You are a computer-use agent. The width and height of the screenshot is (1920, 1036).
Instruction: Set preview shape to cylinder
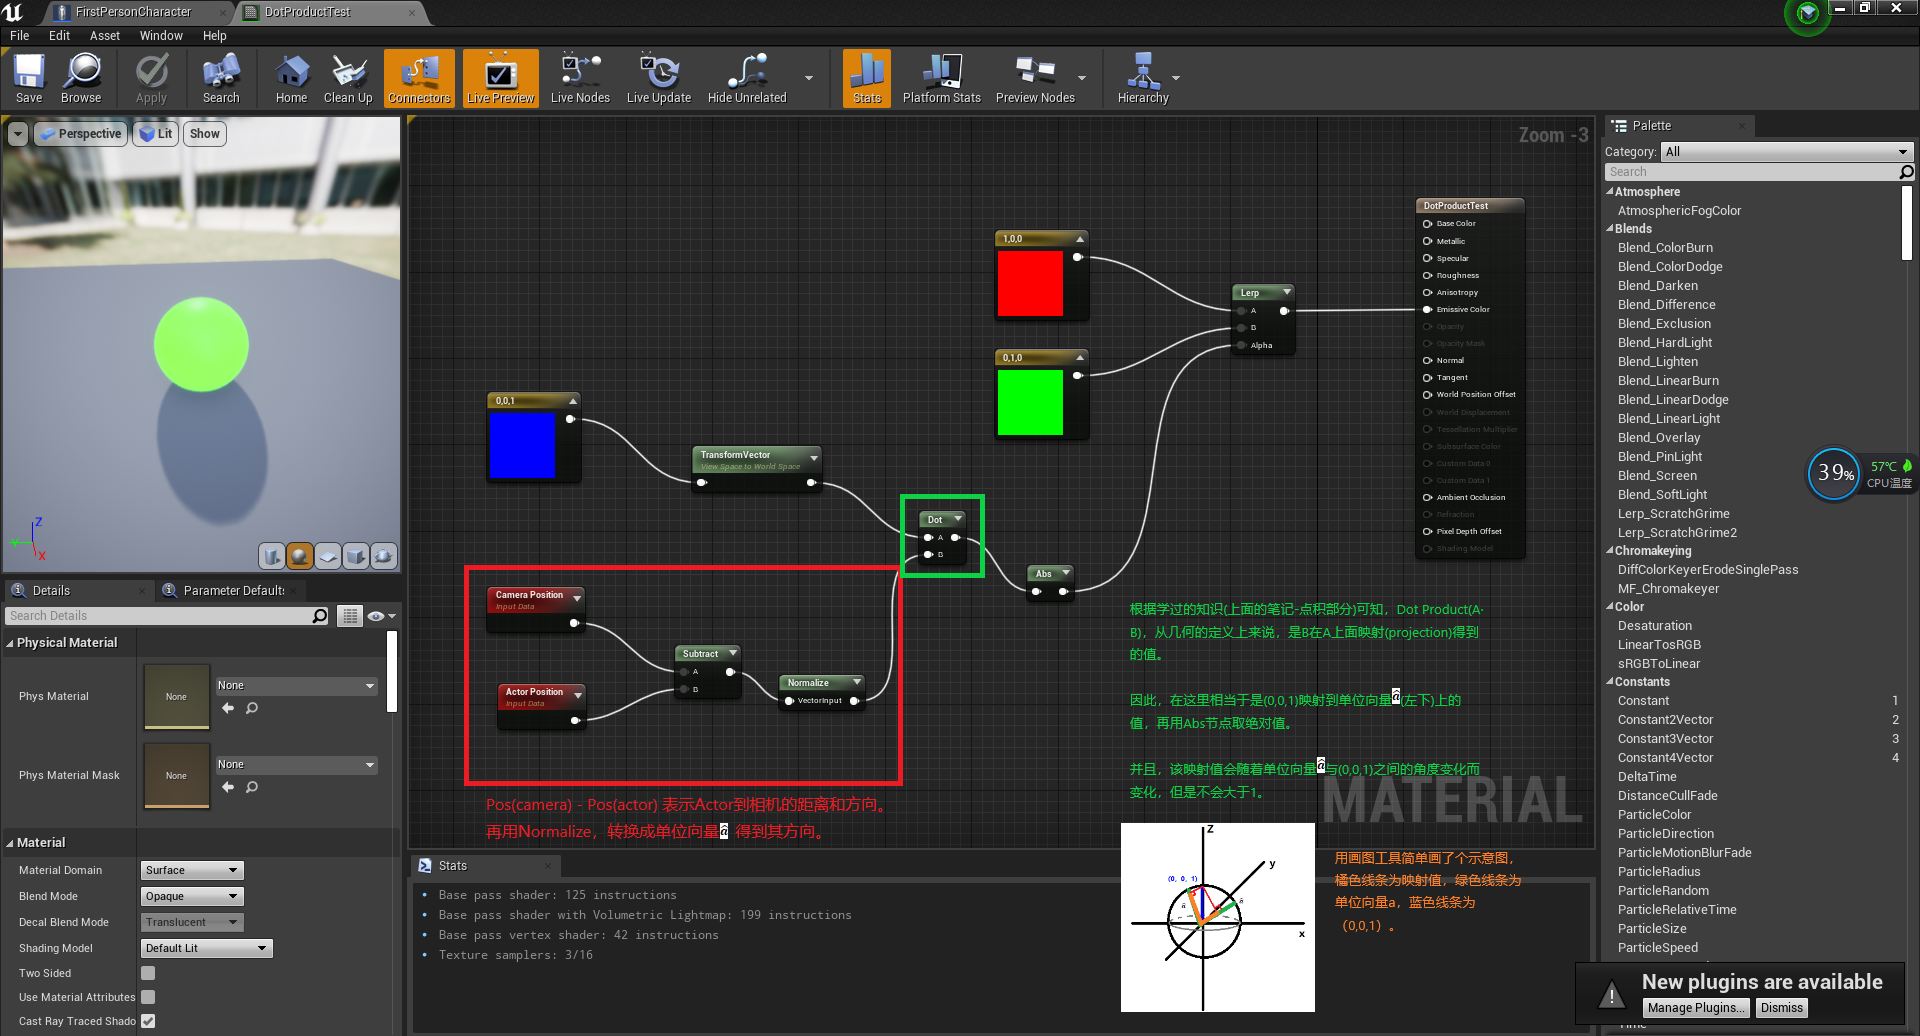(x=272, y=556)
